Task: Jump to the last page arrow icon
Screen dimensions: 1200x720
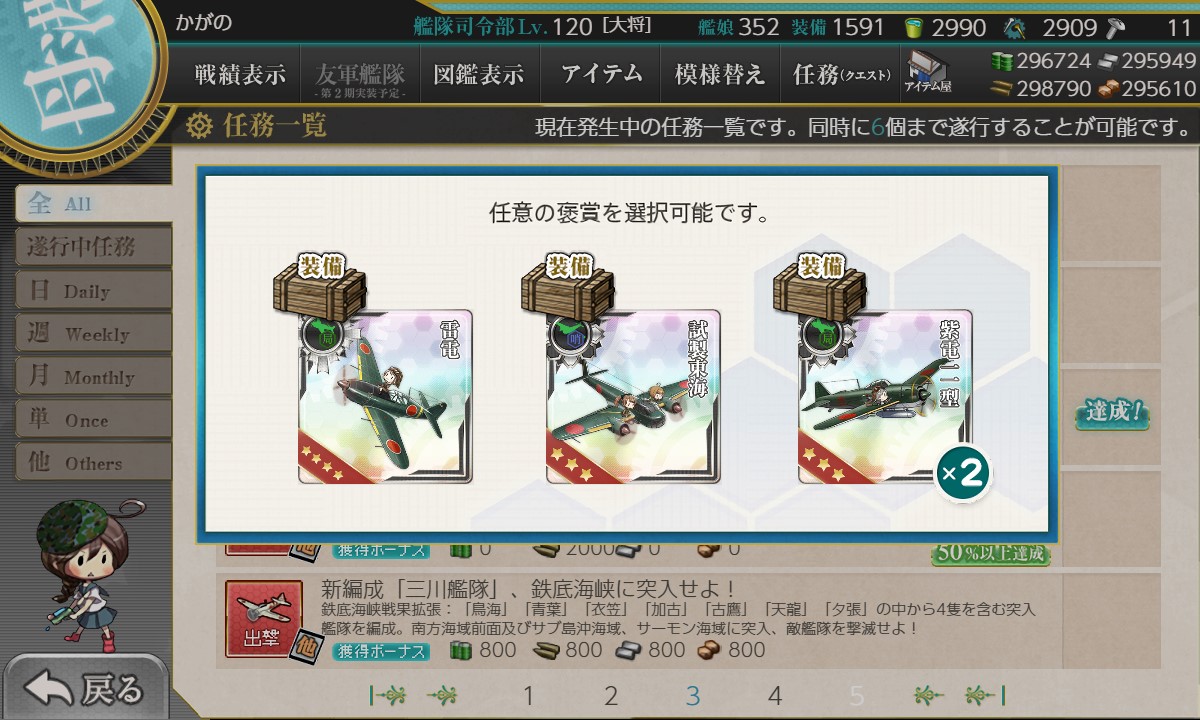Action: coord(985,696)
